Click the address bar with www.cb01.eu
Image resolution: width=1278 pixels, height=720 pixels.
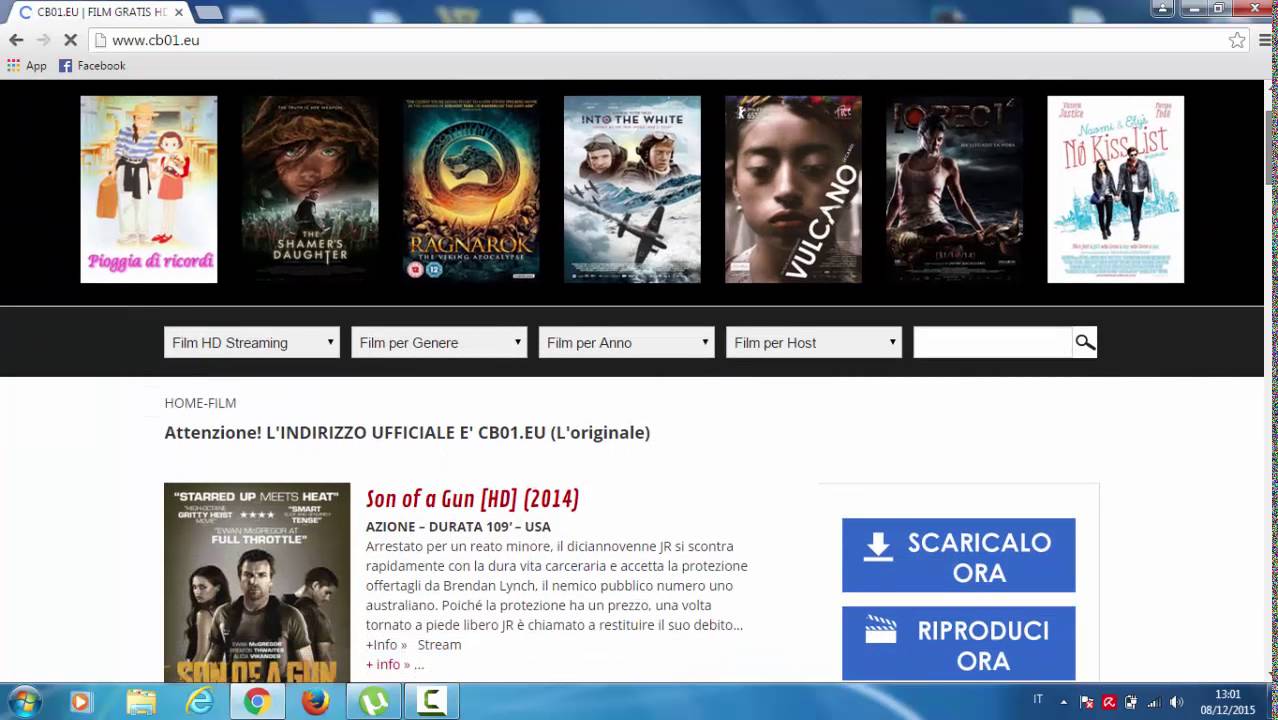tap(660, 40)
